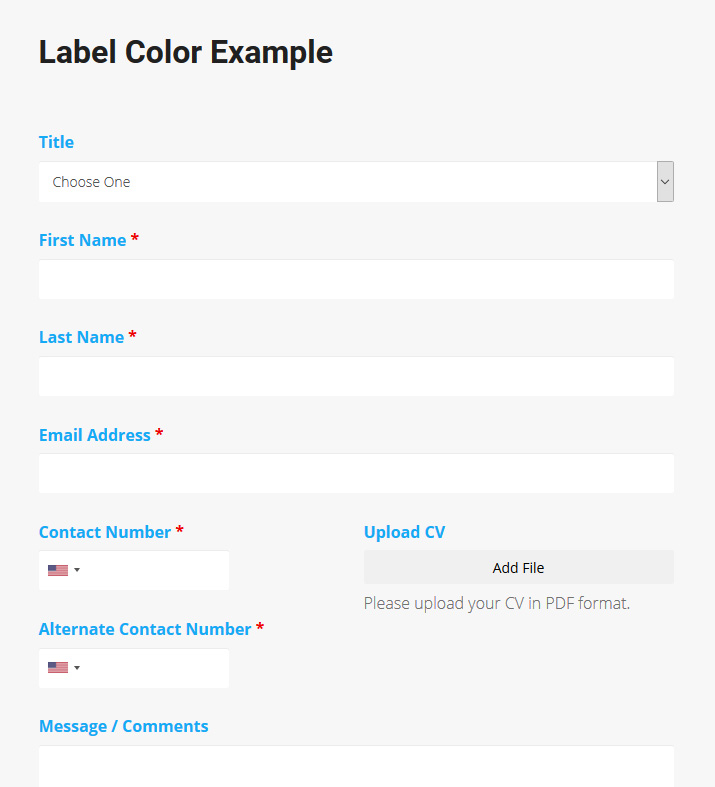Expand country arrow beside Alternate Contact Number flag
The width and height of the screenshot is (715, 787).
pyautogui.click(x=77, y=668)
